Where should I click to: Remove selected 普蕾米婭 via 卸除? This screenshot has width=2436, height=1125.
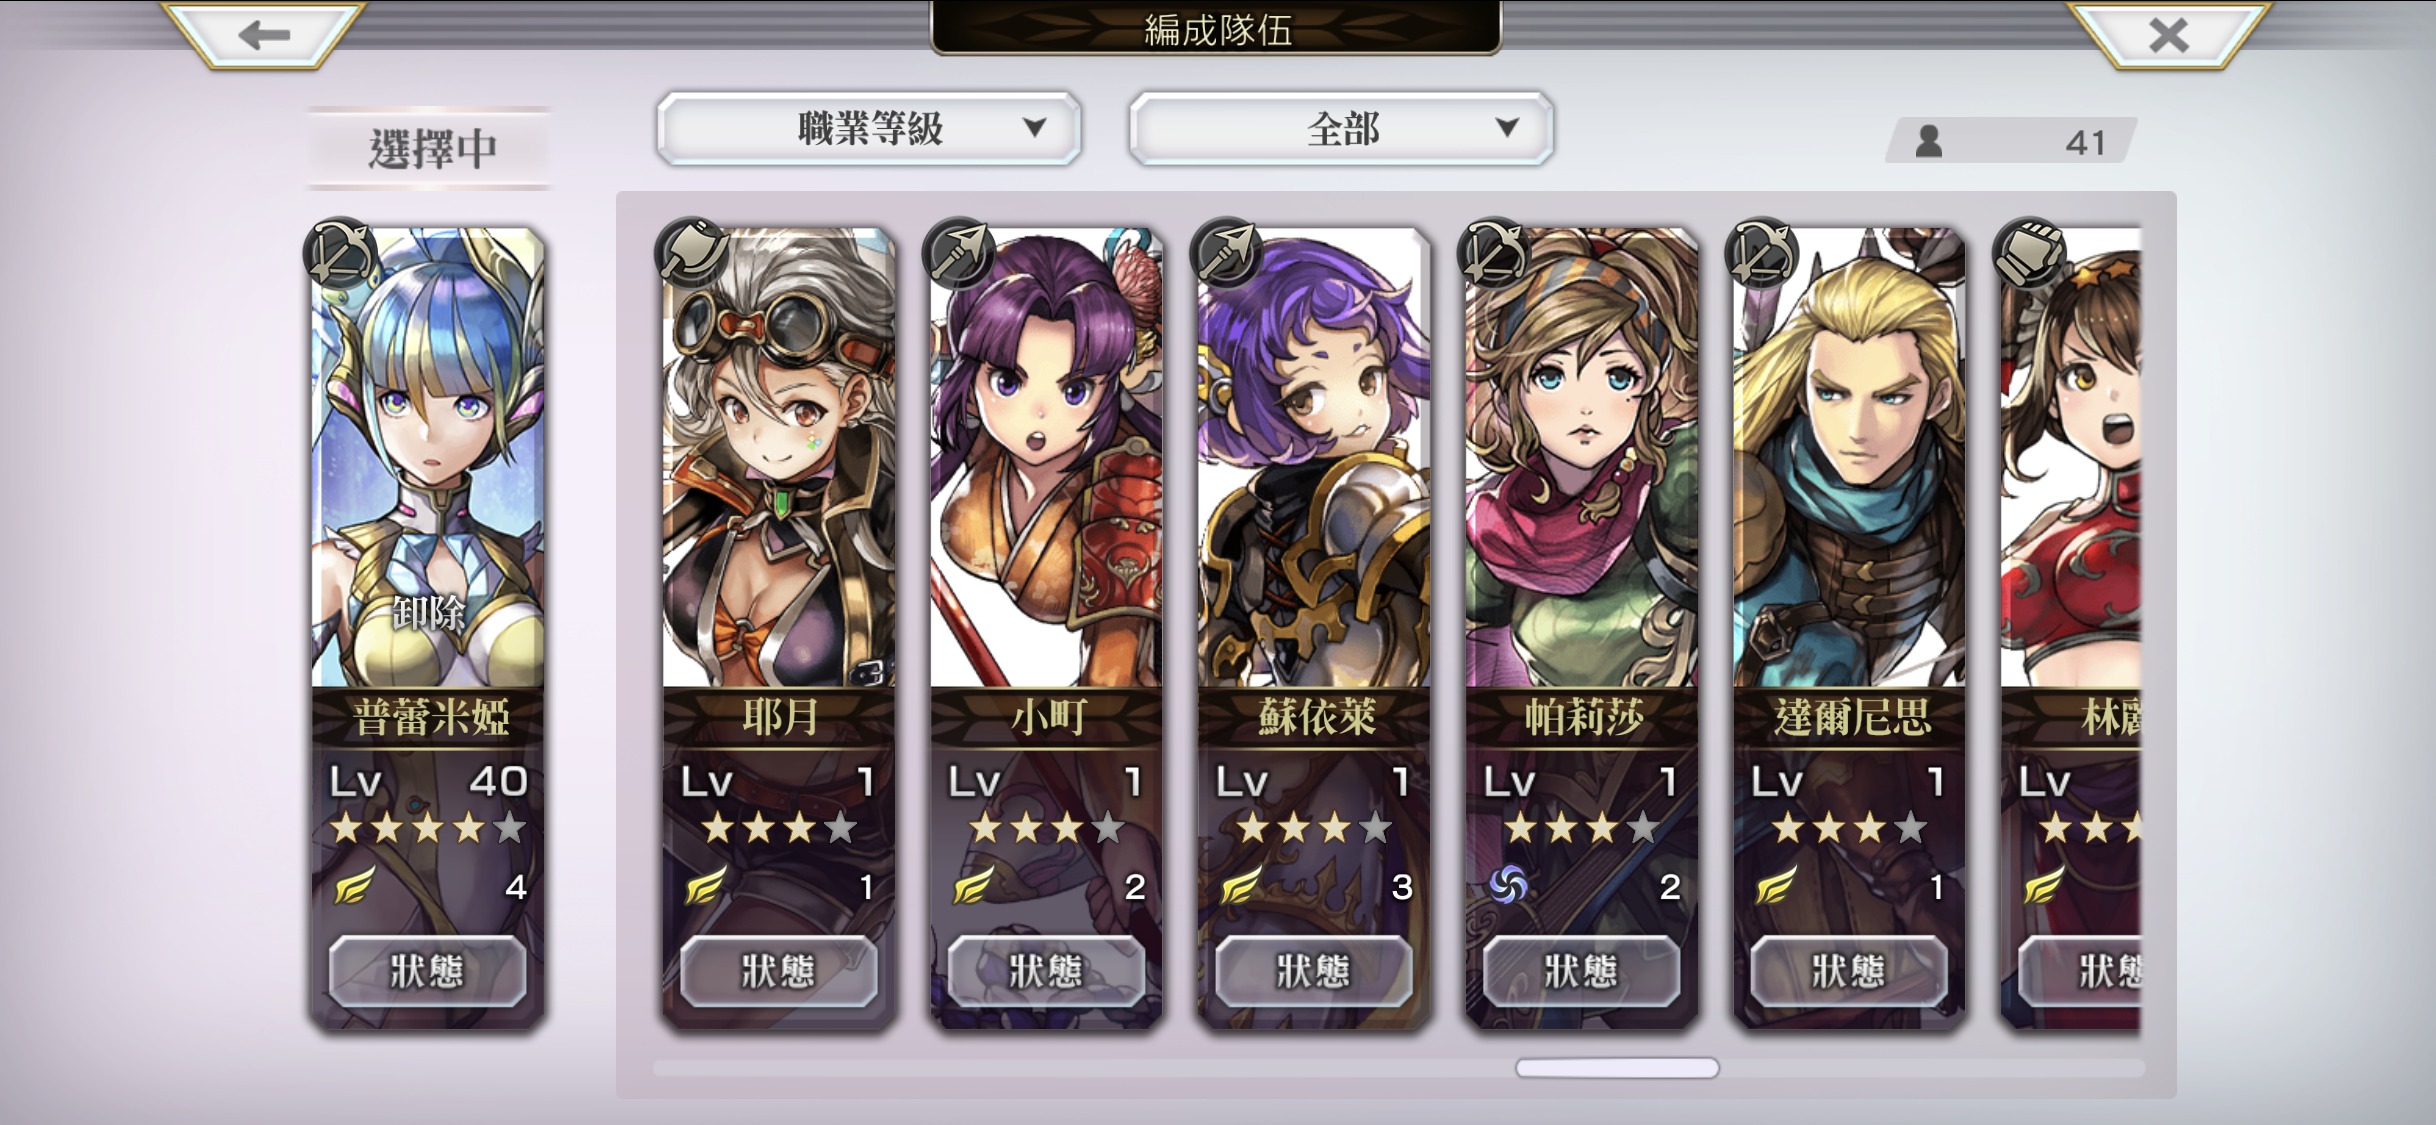(x=429, y=612)
